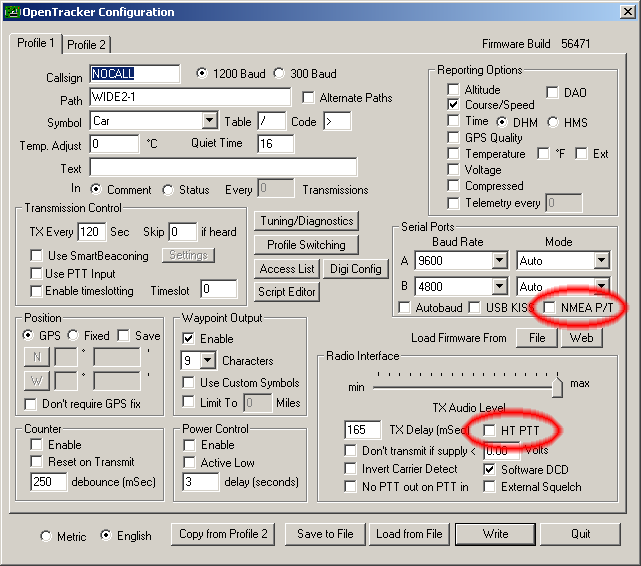641x566 pixels.
Task: Uncheck the Software DCD checkbox
Action: point(489,470)
